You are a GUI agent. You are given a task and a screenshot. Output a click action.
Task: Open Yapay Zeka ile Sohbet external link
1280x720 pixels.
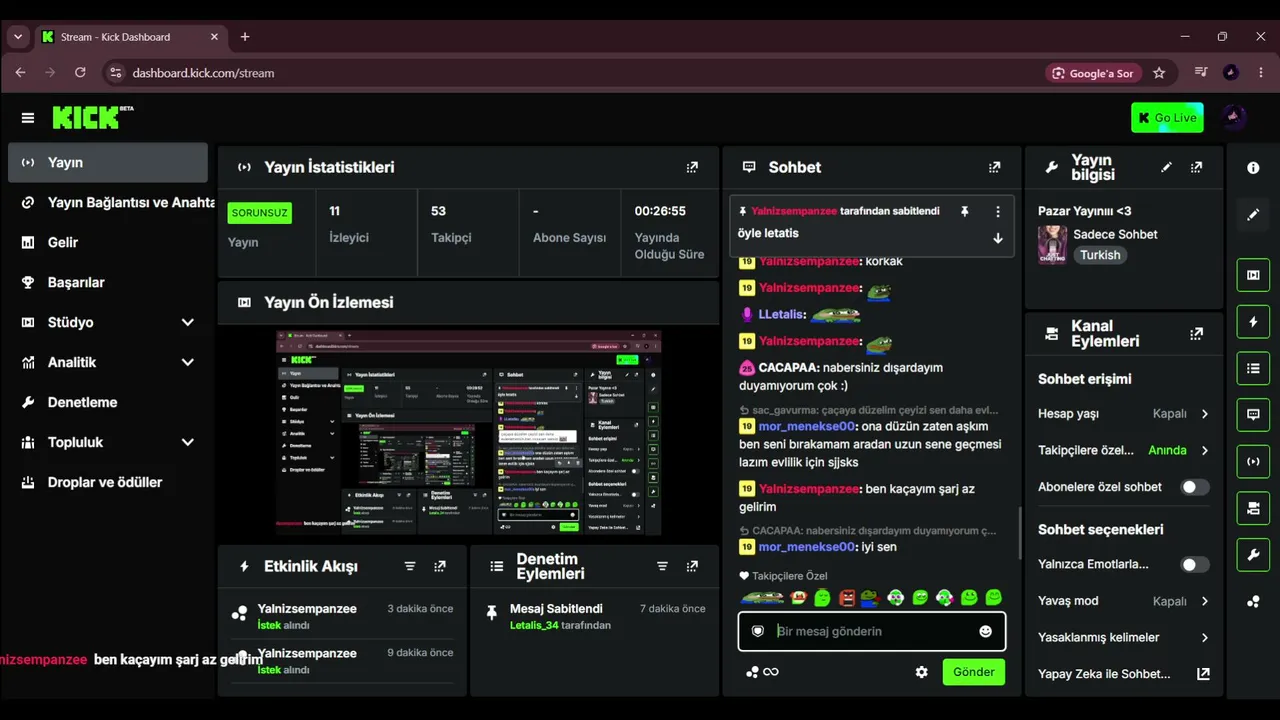tap(1203, 674)
